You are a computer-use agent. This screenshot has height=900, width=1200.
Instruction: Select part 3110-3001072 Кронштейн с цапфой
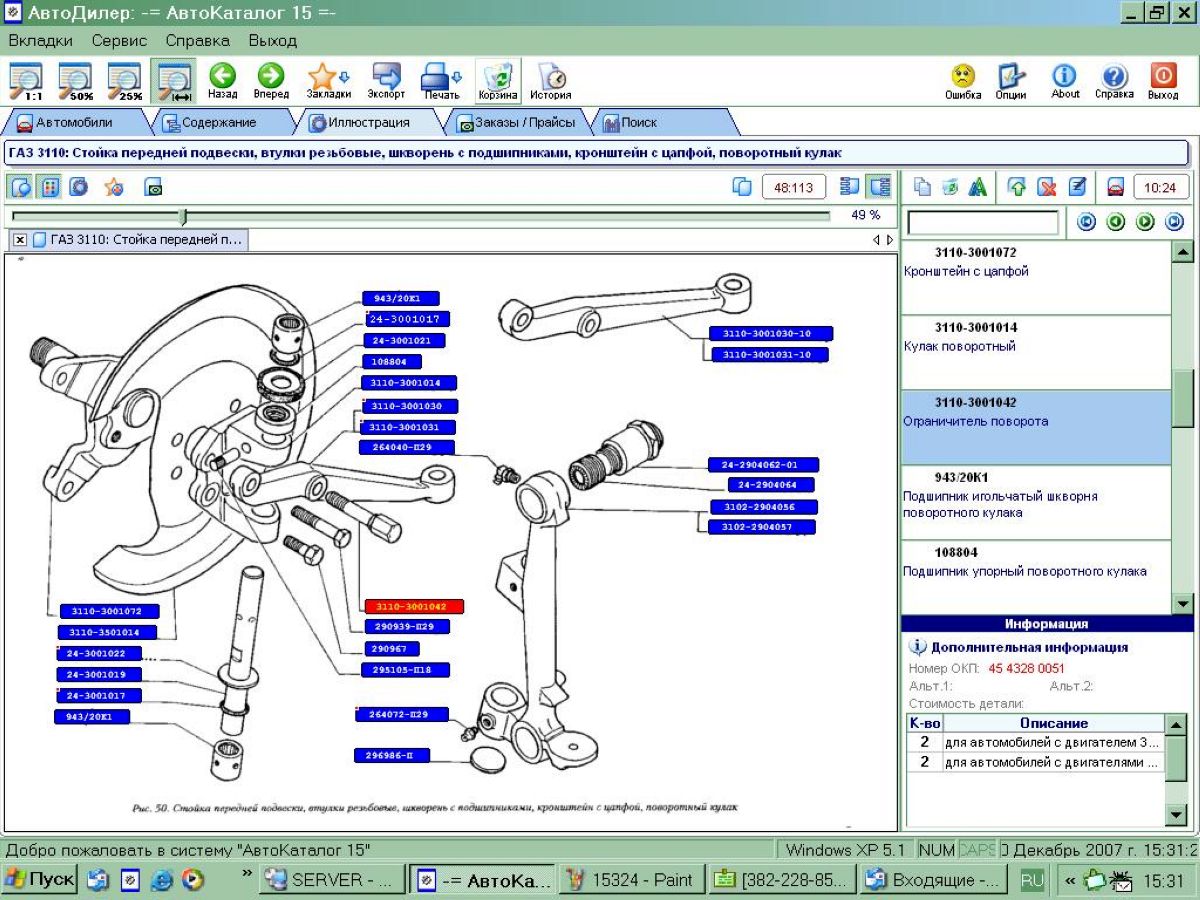(1036, 278)
